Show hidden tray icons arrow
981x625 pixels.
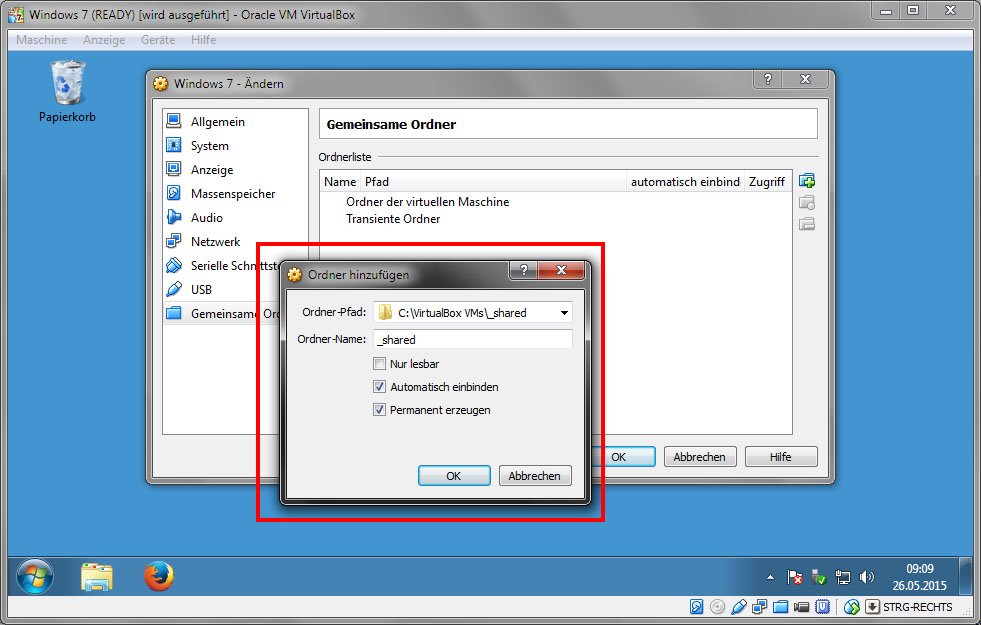pyautogui.click(x=770, y=577)
